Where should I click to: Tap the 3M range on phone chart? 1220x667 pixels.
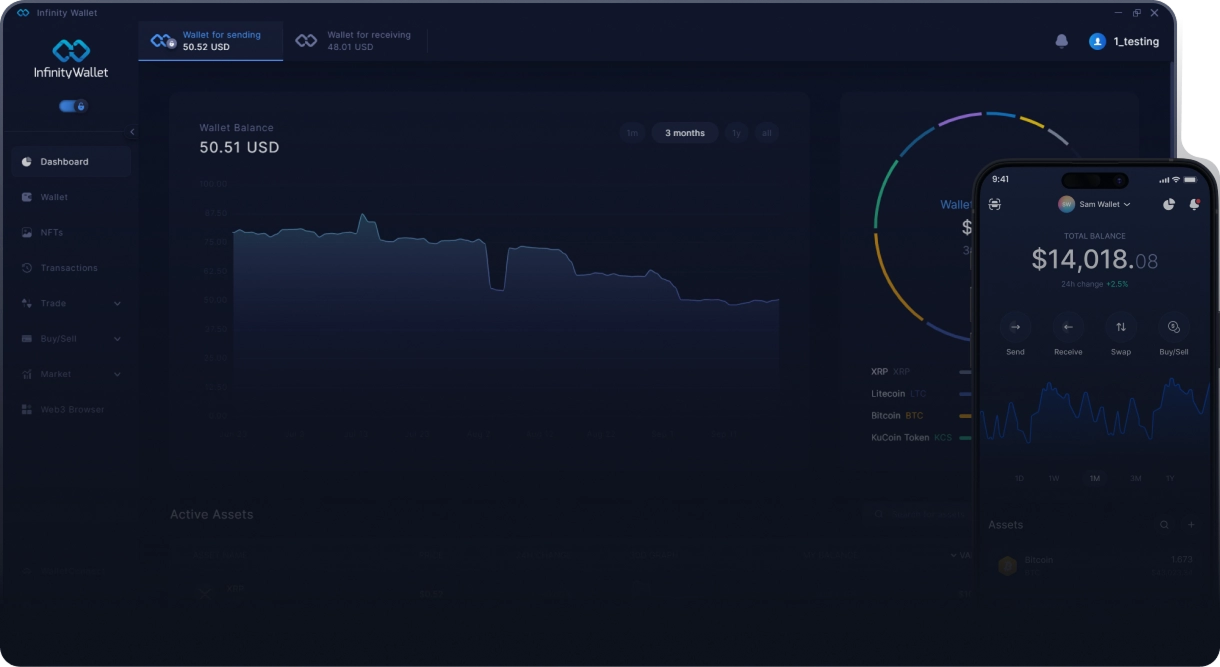coord(1136,479)
